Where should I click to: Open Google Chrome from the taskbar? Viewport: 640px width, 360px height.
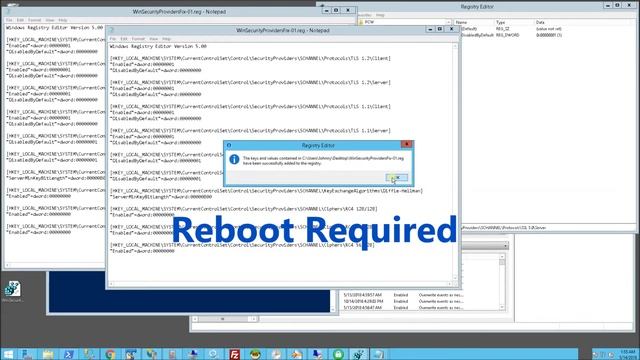pos(110,354)
